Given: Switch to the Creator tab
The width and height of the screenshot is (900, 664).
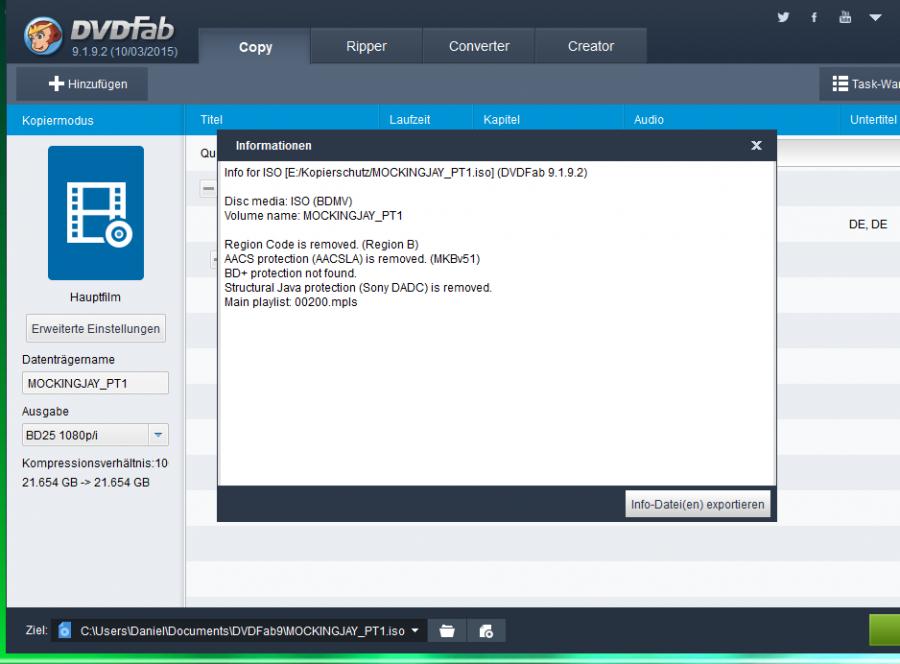Looking at the screenshot, I should [591, 46].
